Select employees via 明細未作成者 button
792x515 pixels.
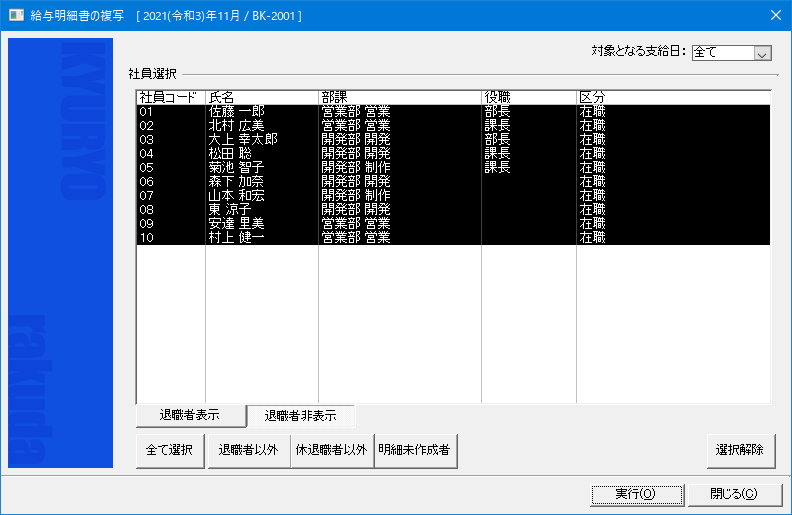[x=415, y=450]
